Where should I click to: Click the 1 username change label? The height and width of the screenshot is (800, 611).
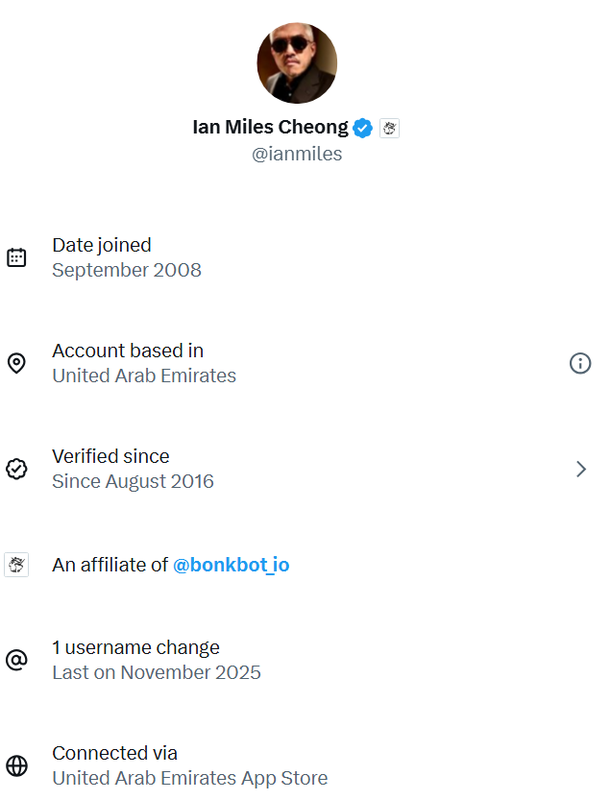pos(136,647)
